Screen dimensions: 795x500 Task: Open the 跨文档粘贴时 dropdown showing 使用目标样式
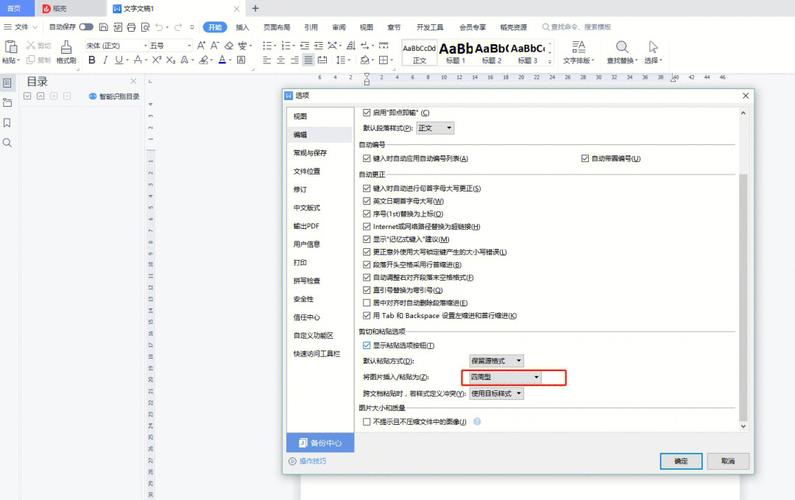(x=496, y=394)
